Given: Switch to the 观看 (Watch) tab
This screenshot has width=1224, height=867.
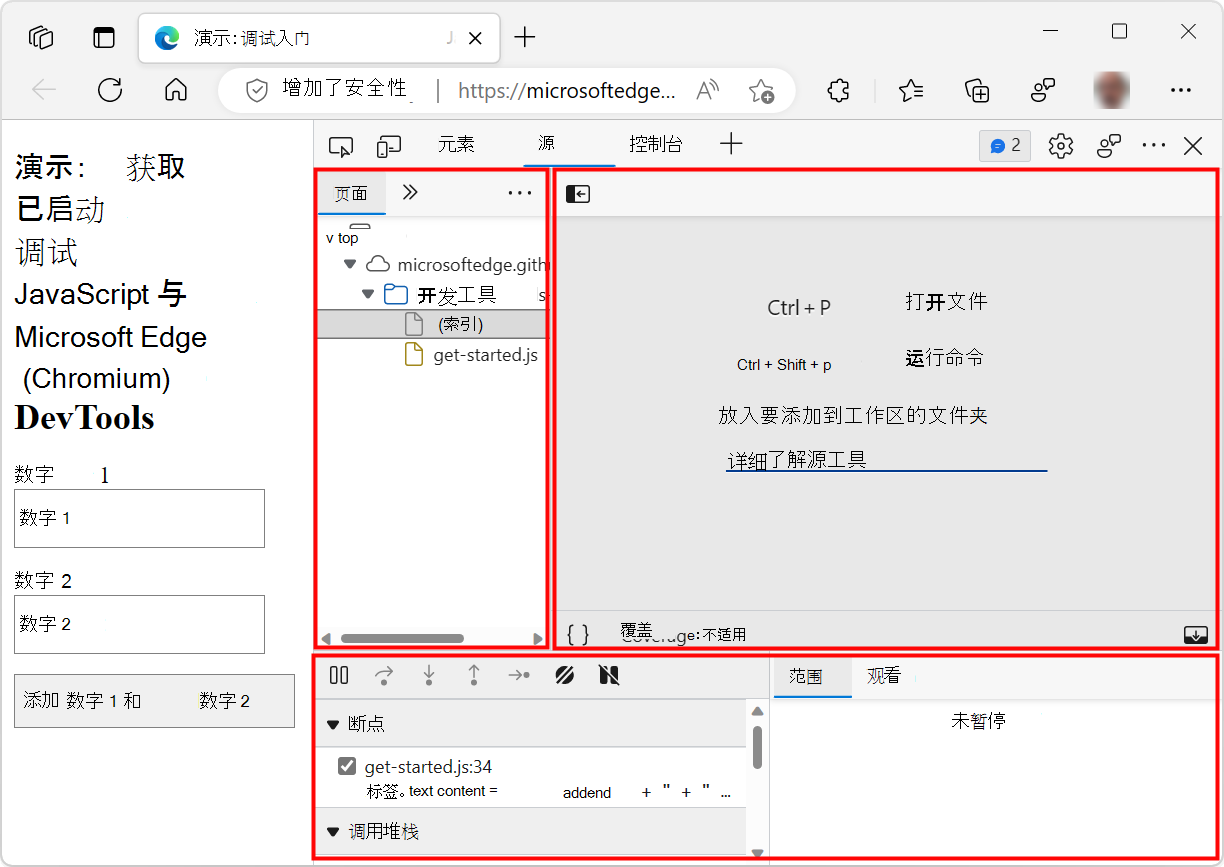Looking at the screenshot, I should 883,677.
